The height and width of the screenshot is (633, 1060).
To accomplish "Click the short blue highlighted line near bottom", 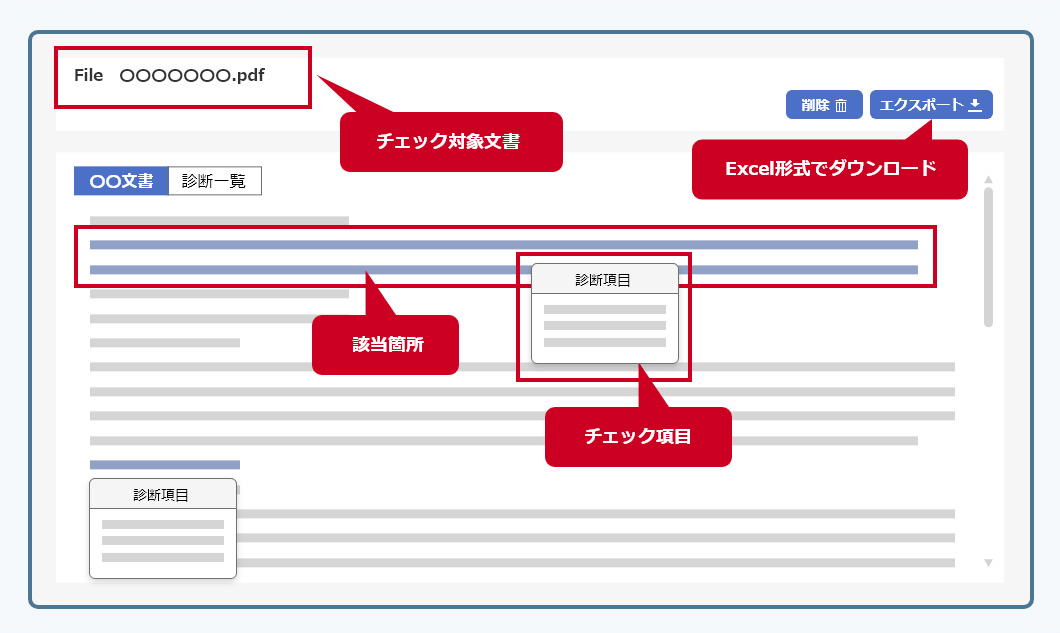I will click(165, 464).
